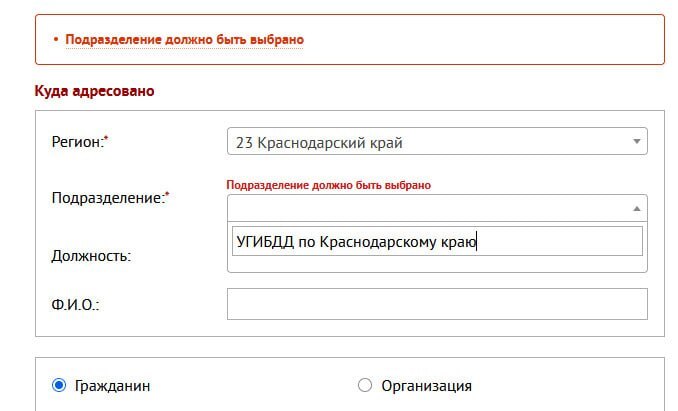
Task: Click the 'Должность:' field label
Action: [x=91, y=255]
